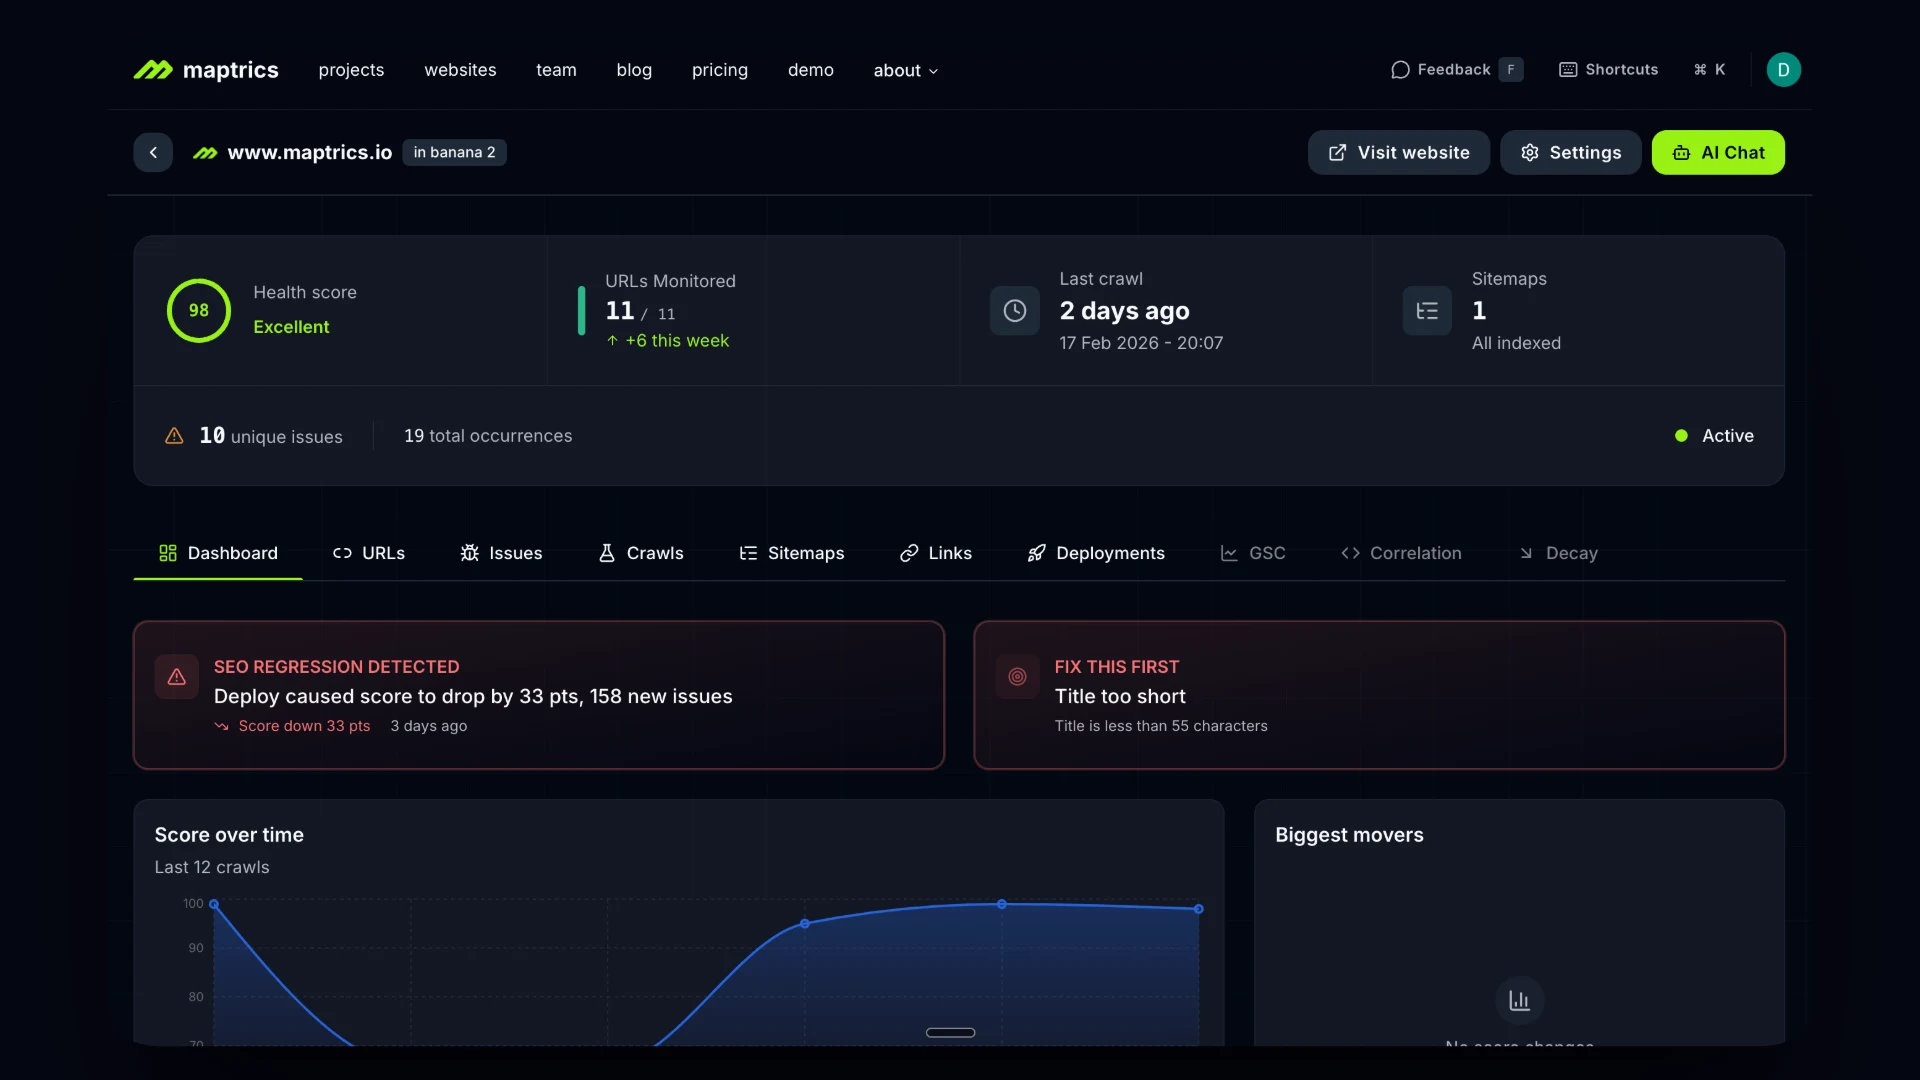Image resolution: width=1920 pixels, height=1080 pixels.
Task: Open the Title too short card
Action: tap(1379, 695)
